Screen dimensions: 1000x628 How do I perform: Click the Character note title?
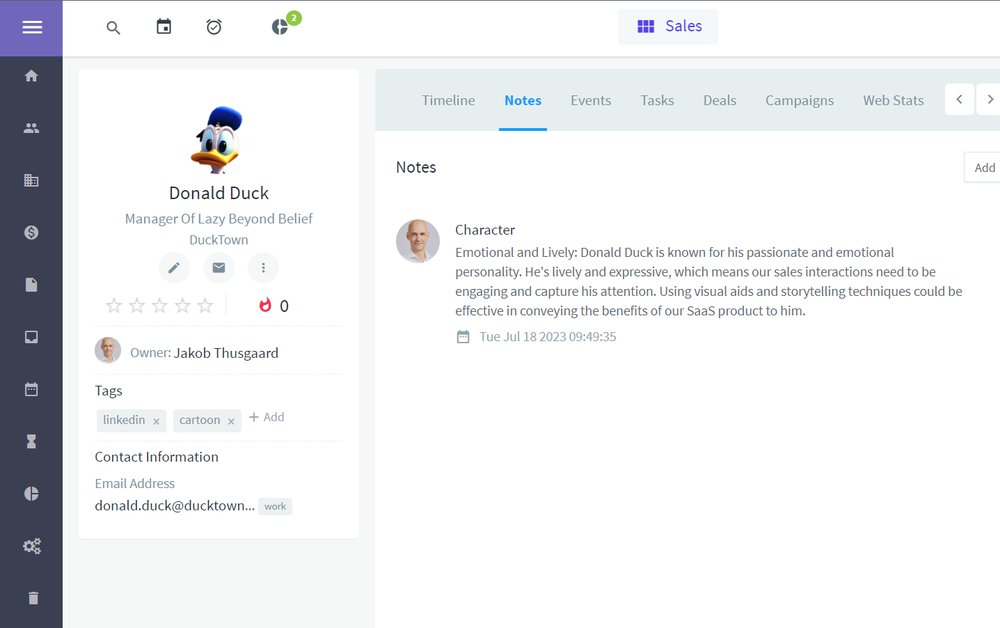pos(485,230)
